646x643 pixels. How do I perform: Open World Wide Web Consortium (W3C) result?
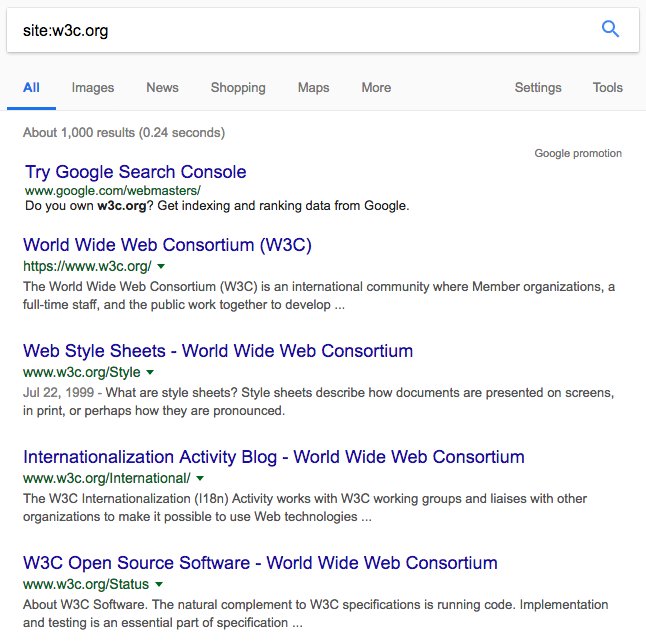pos(167,245)
